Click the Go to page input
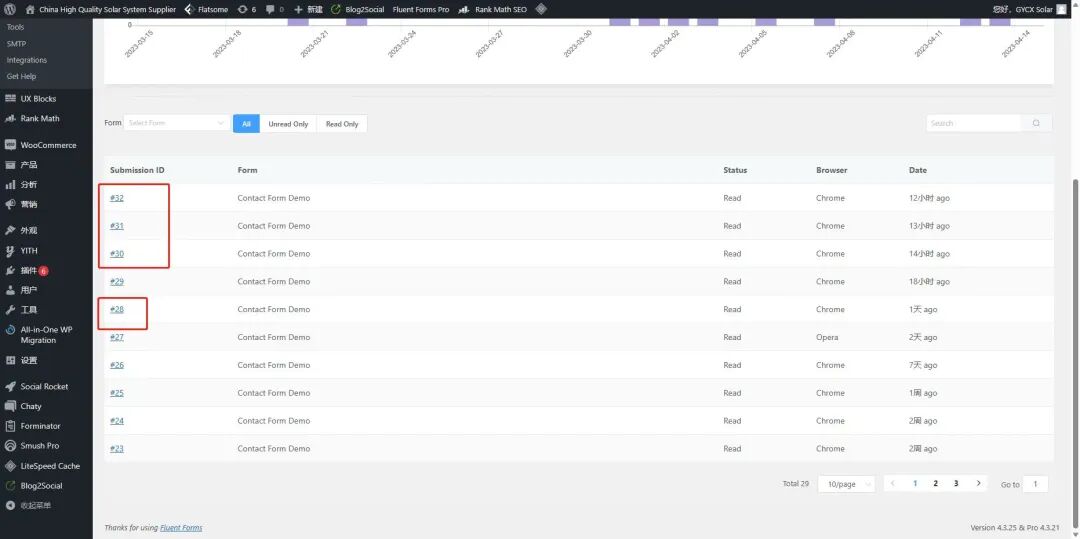Viewport: 1080px width, 539px height. click(x=1035, y=484)
